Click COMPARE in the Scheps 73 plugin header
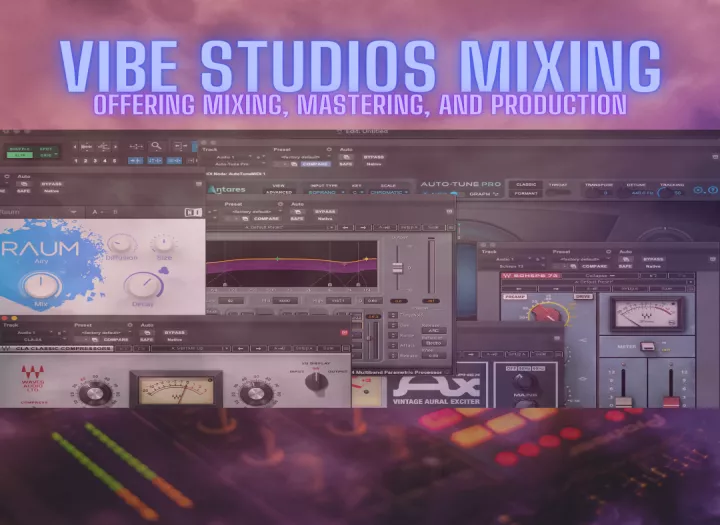The width and height of the screenshot is (720, 525). [x=594, y=266]
